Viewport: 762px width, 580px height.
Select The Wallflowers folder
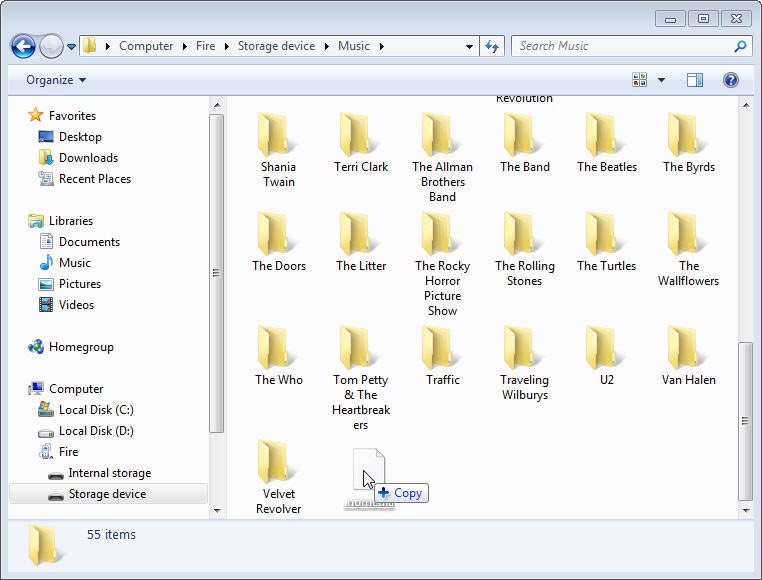(x=689, y=249)
